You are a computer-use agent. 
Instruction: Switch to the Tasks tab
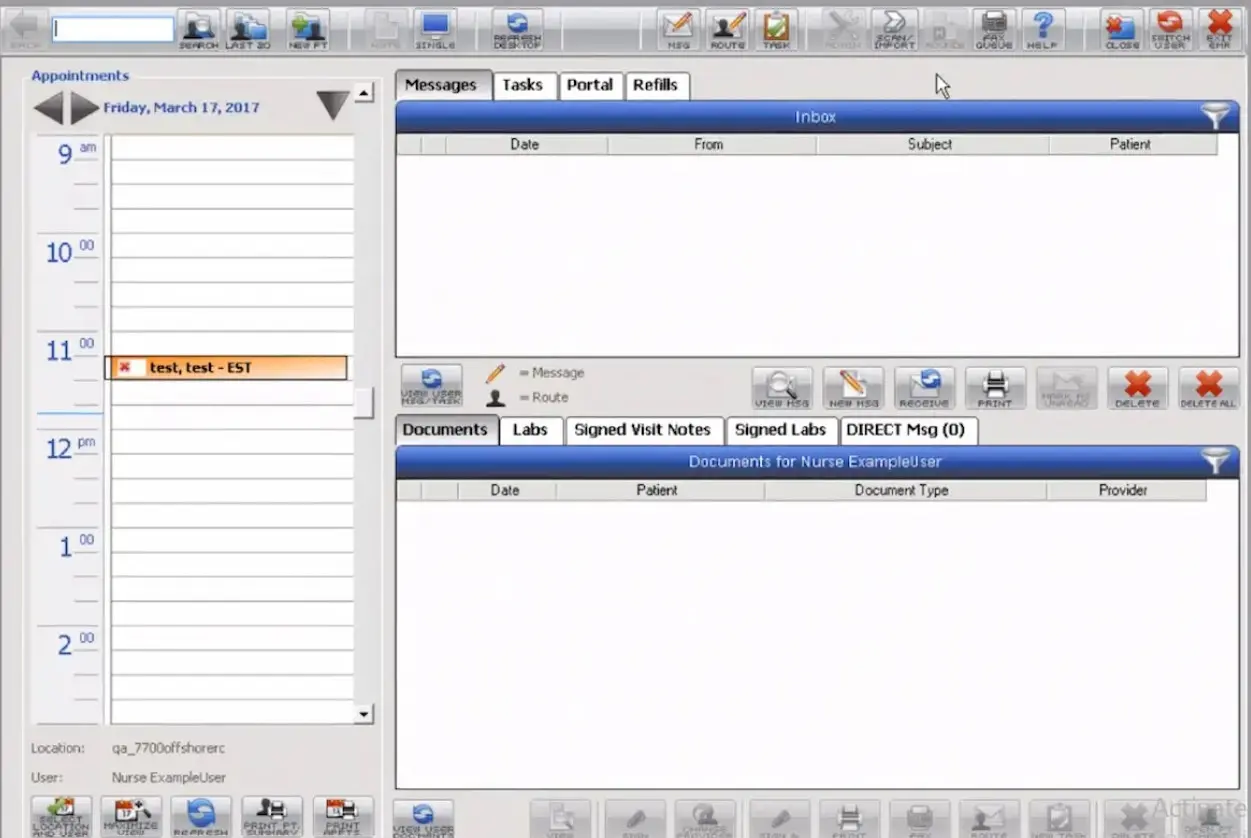(522, 85)
